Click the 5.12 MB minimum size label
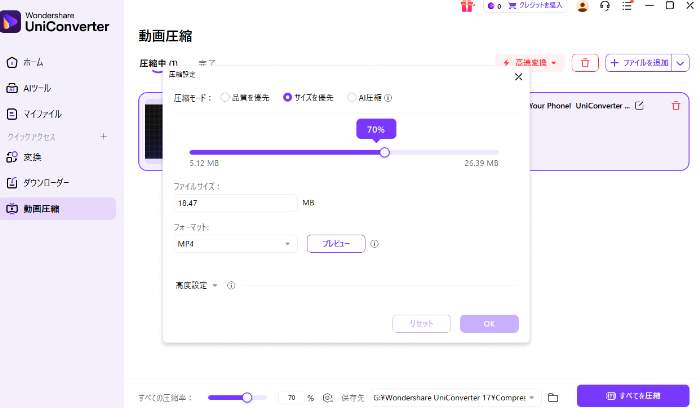The height and width of the screenshot is (408, 699). 204,163
